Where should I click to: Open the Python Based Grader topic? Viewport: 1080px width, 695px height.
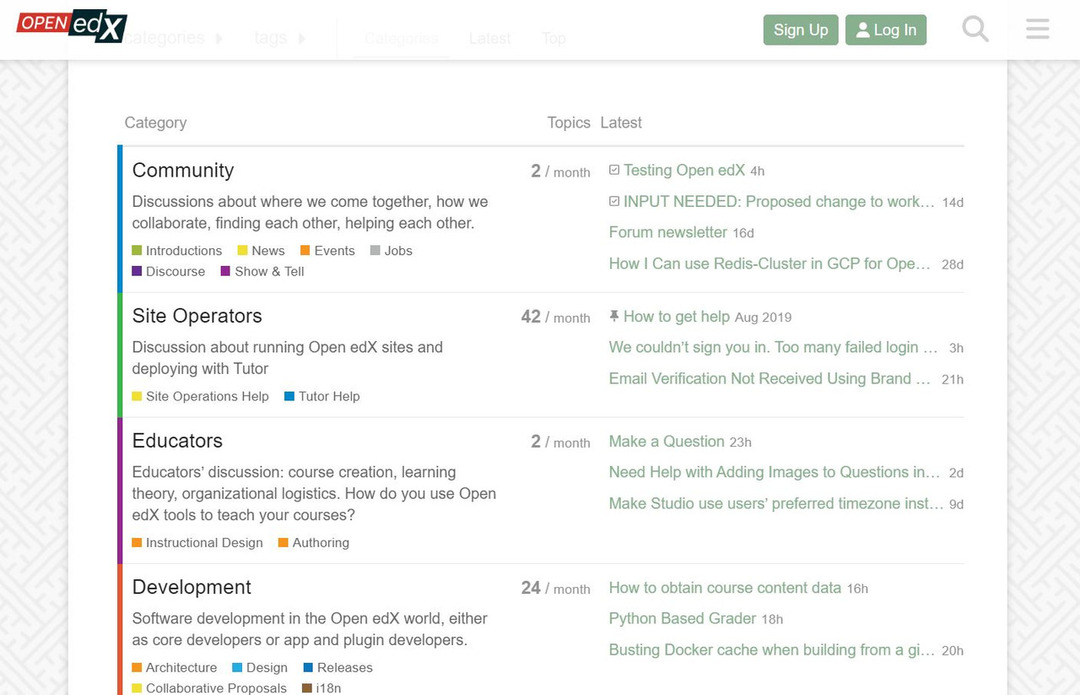coord(683,619)
